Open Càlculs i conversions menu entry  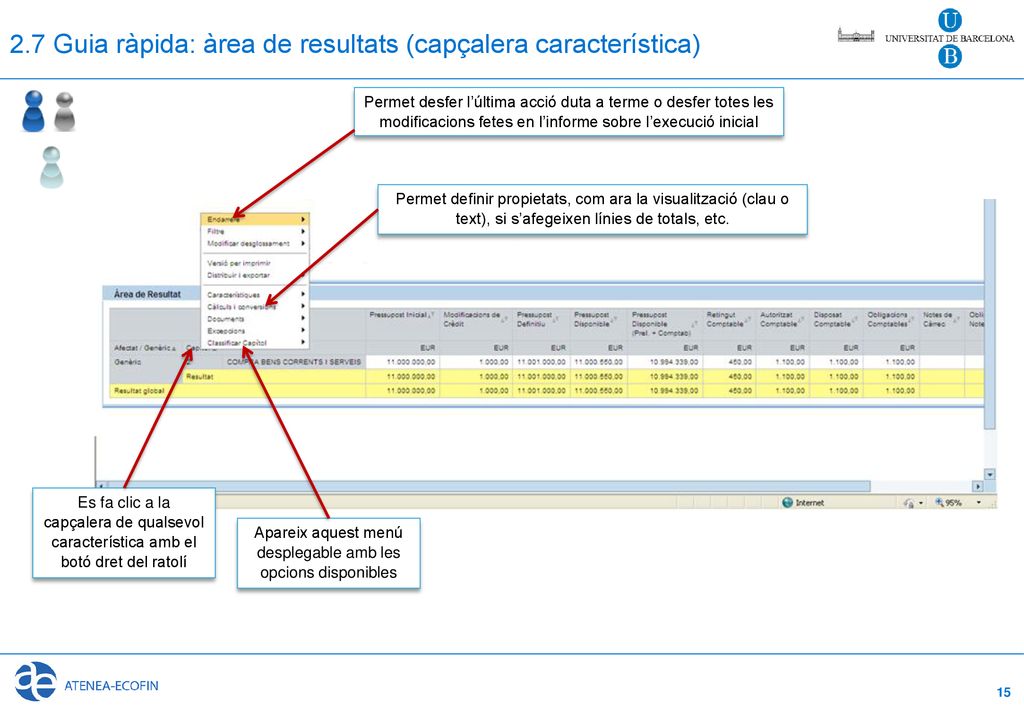(x=254, y=307)
